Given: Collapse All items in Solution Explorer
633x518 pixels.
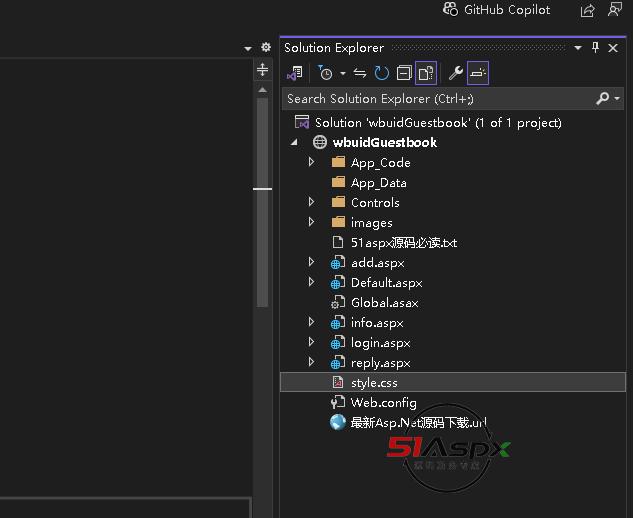Looking at the screenshot, I should 404,73.
